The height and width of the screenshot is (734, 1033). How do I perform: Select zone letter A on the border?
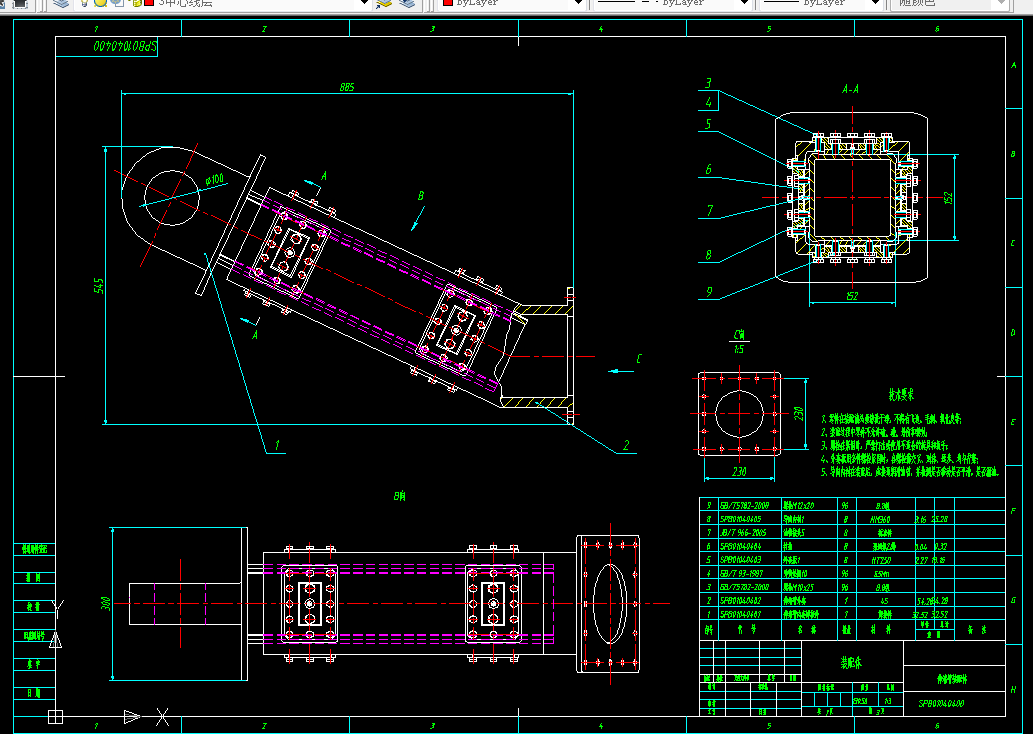(1014, 65)
